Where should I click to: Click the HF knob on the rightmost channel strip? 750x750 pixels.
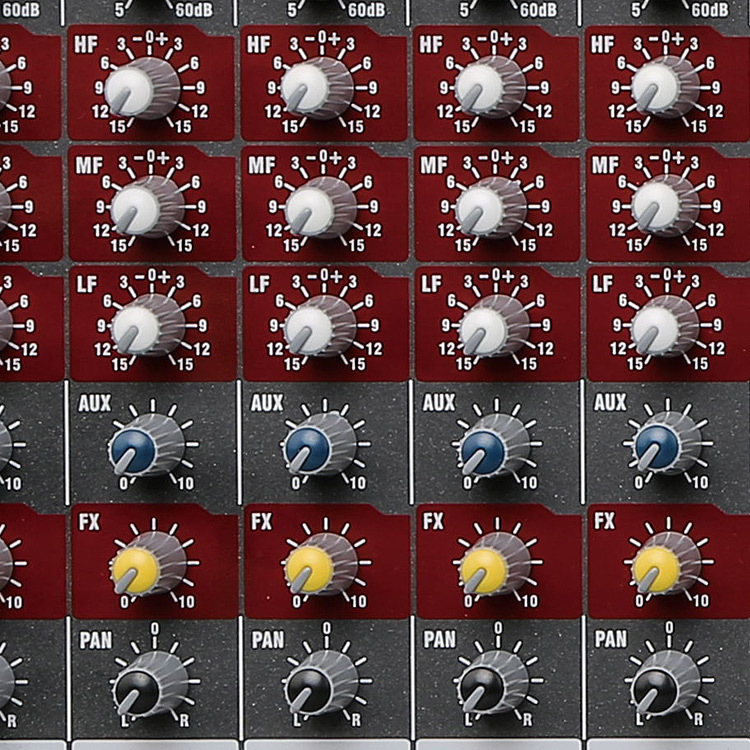pyautogui.click(x=665, y=87)
